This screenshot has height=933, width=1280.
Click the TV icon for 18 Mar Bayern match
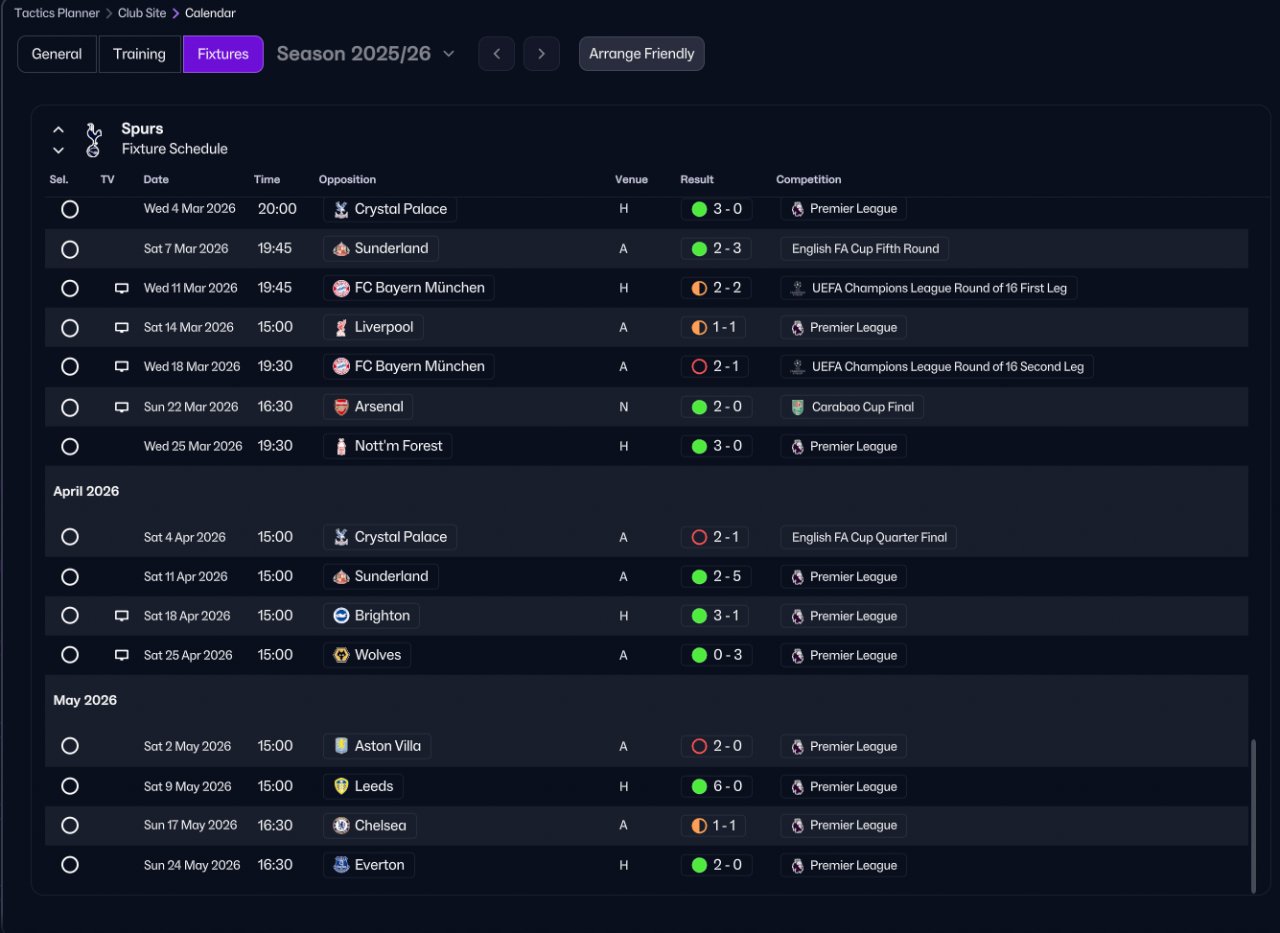point(122,367)
